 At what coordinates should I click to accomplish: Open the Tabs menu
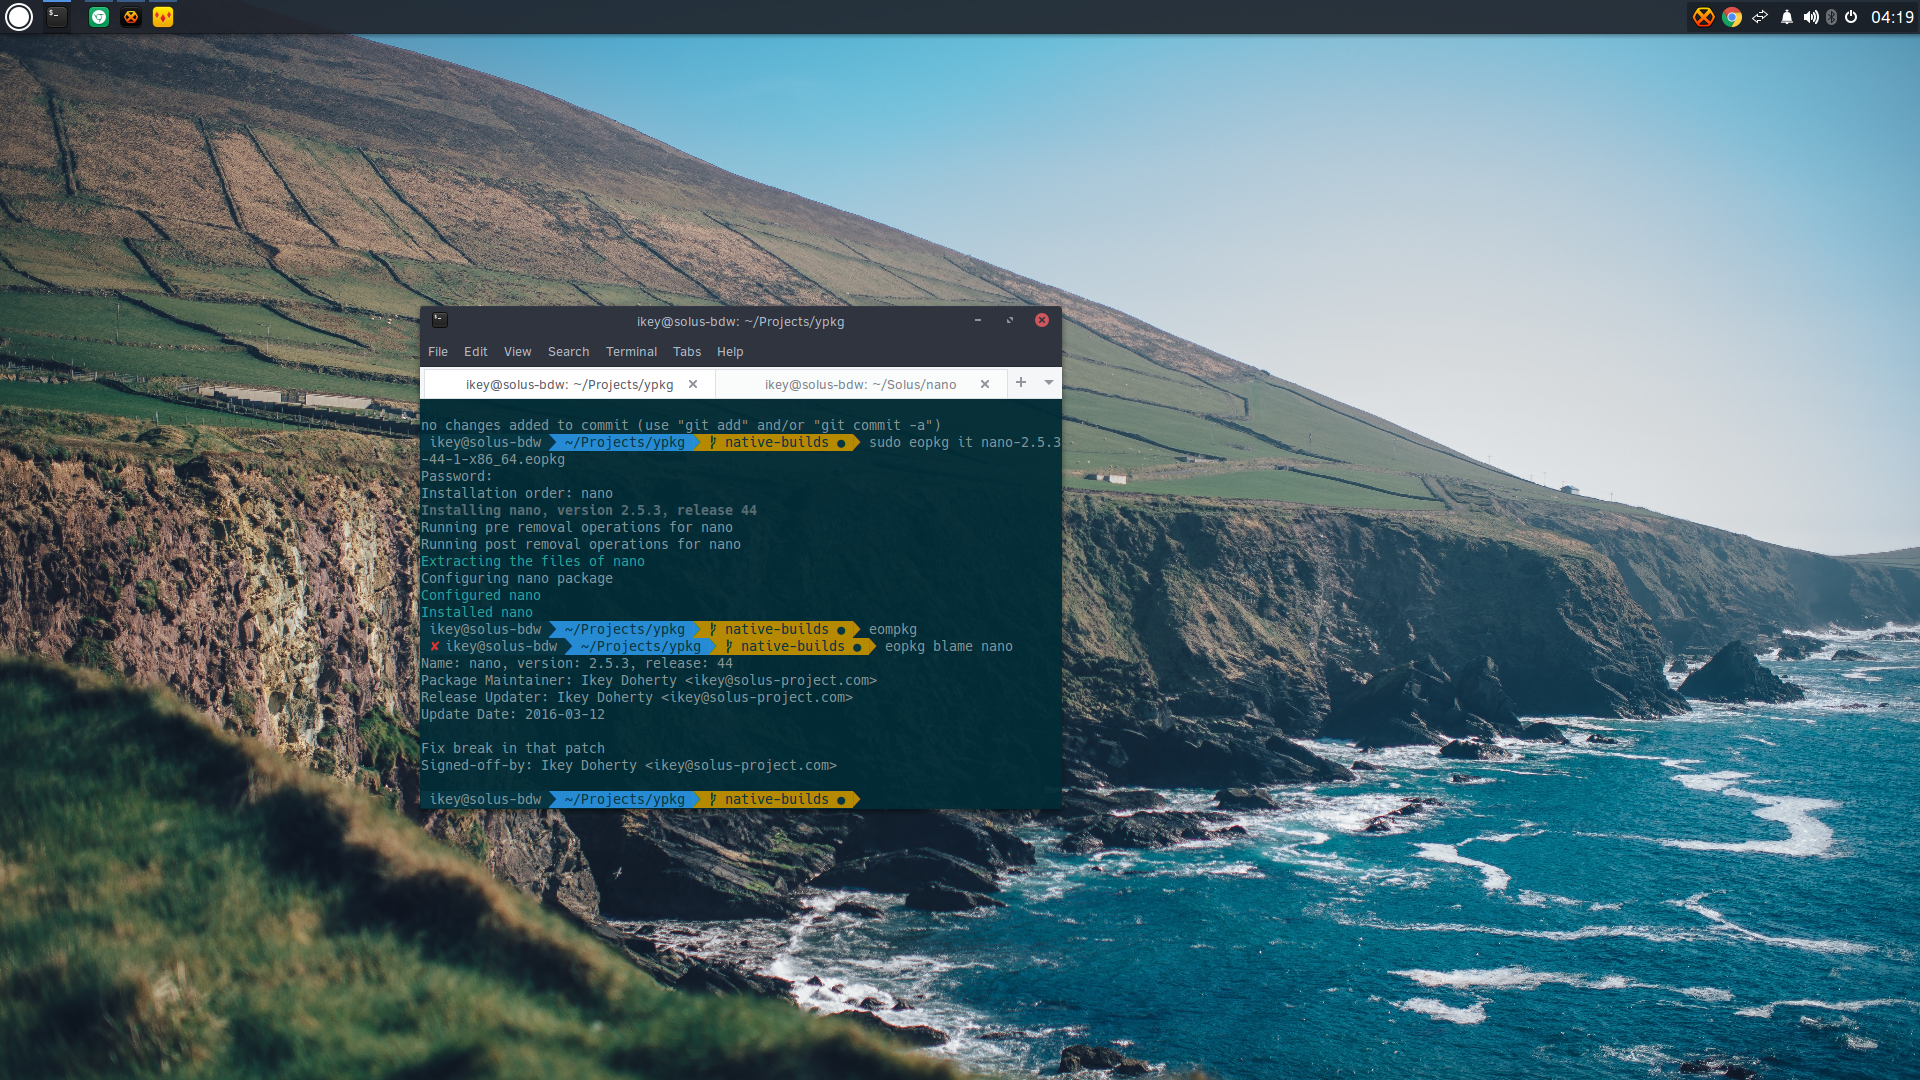point(687,352)
